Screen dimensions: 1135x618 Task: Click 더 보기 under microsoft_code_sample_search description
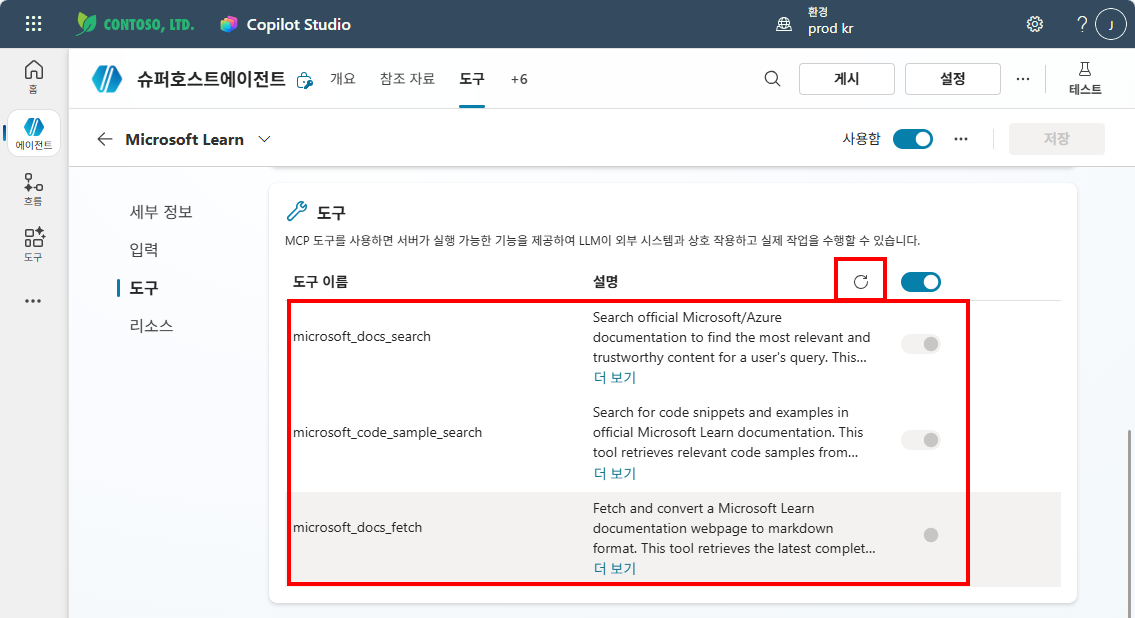click(x=615, y=473)
